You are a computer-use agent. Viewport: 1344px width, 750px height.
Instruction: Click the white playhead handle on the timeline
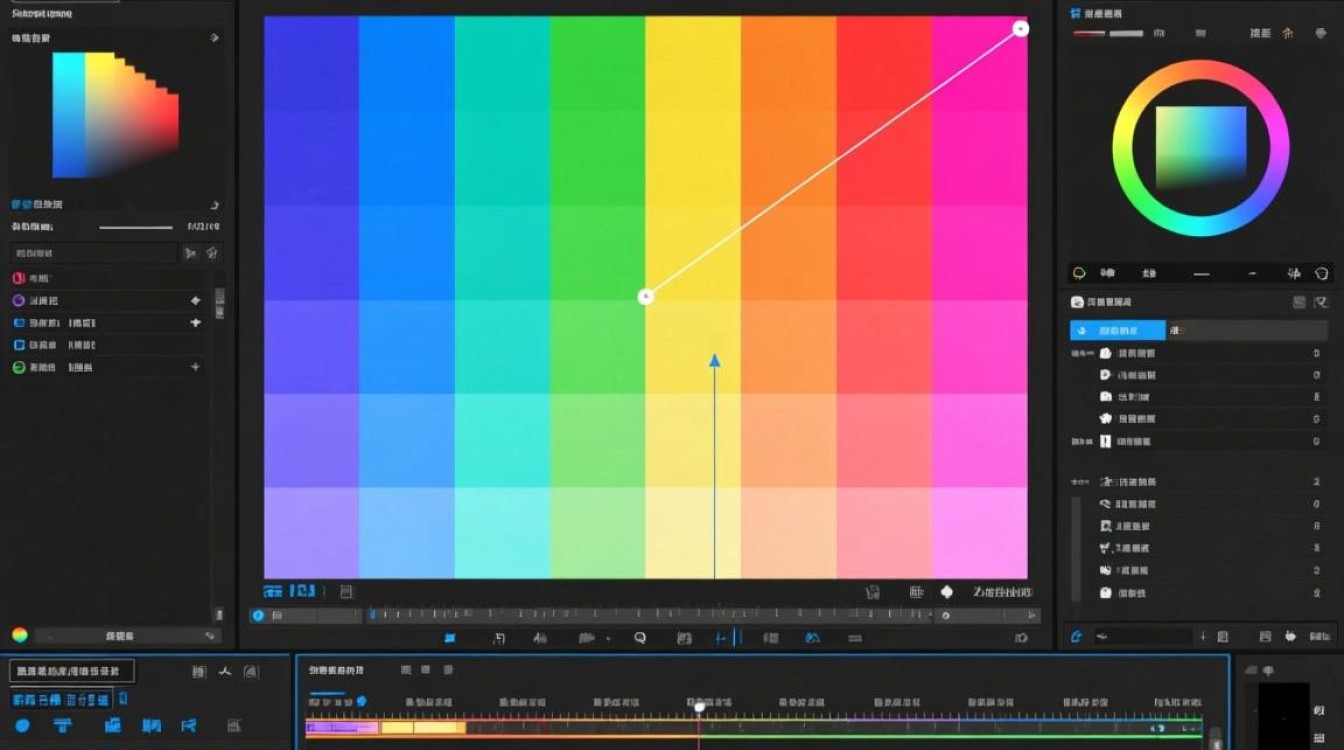tap(700, 707)
